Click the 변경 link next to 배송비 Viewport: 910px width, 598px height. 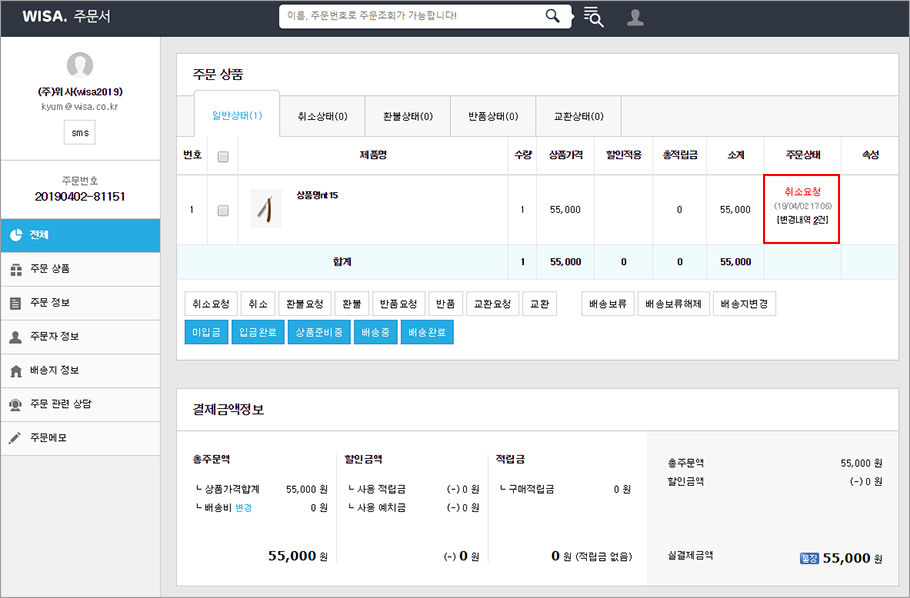pyautogui.click(x=243, y=508)
